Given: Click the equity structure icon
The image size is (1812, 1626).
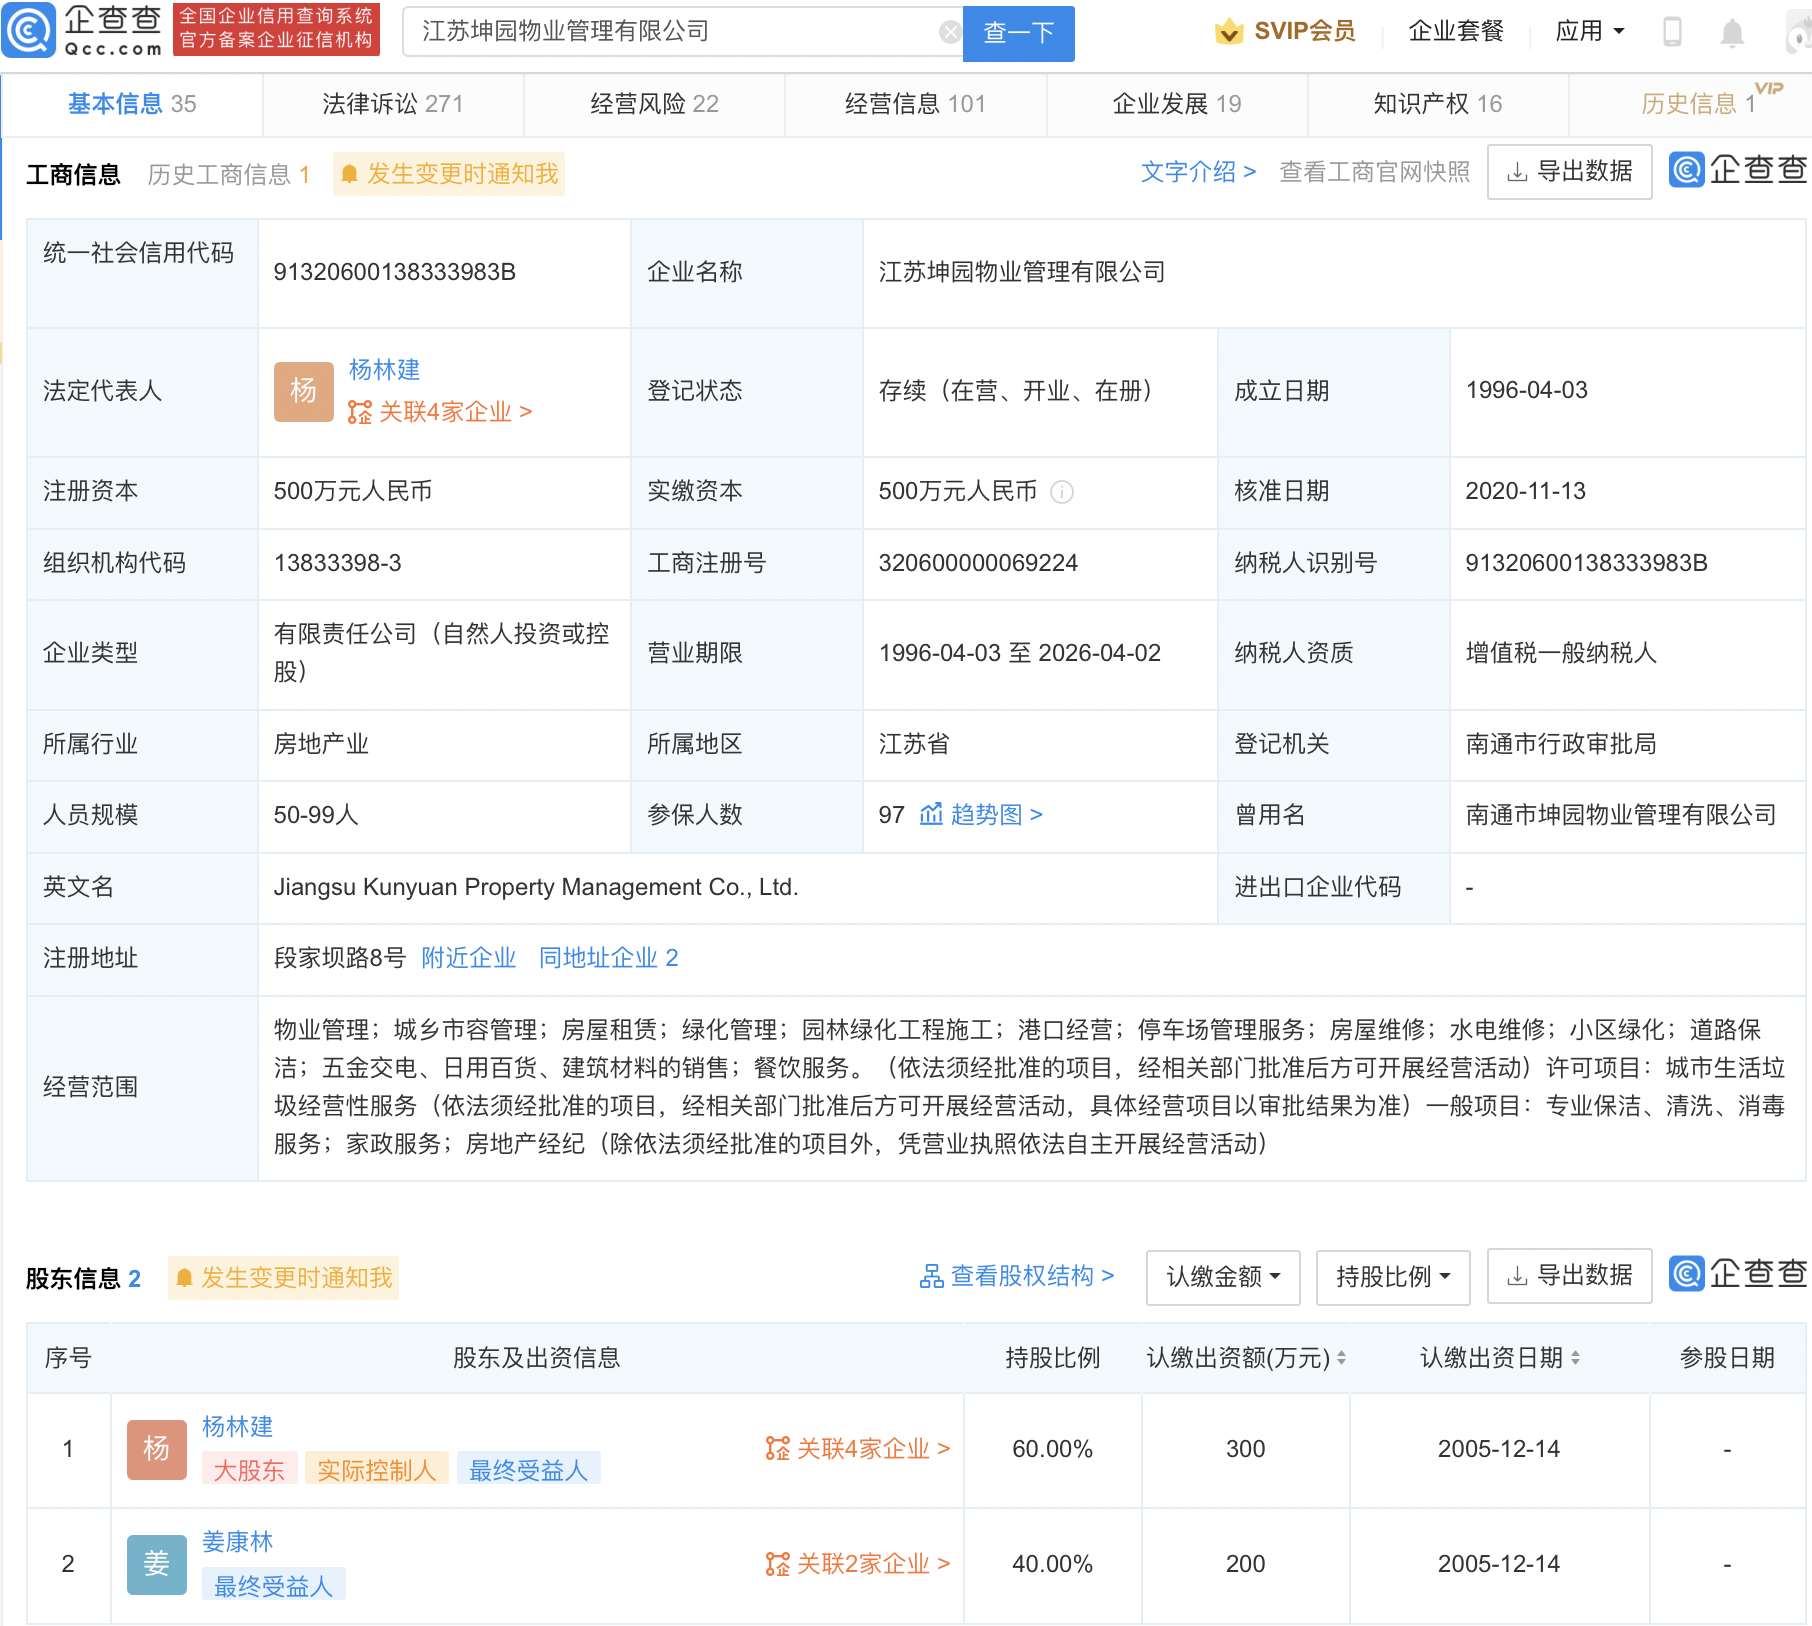Looking at the screenshot, I should click(932, 1276).
